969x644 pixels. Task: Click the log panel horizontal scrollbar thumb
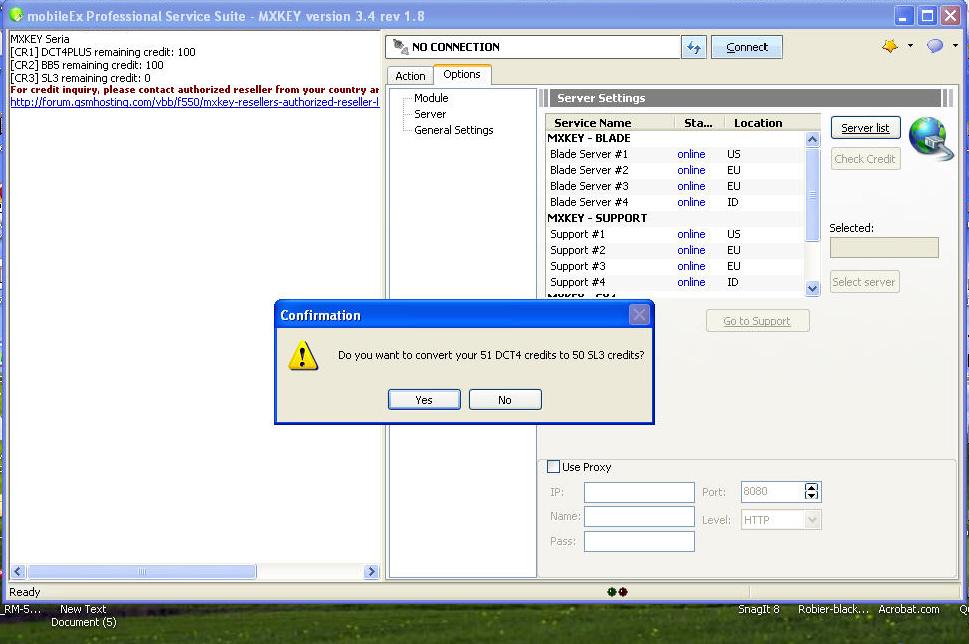[142, 572]
